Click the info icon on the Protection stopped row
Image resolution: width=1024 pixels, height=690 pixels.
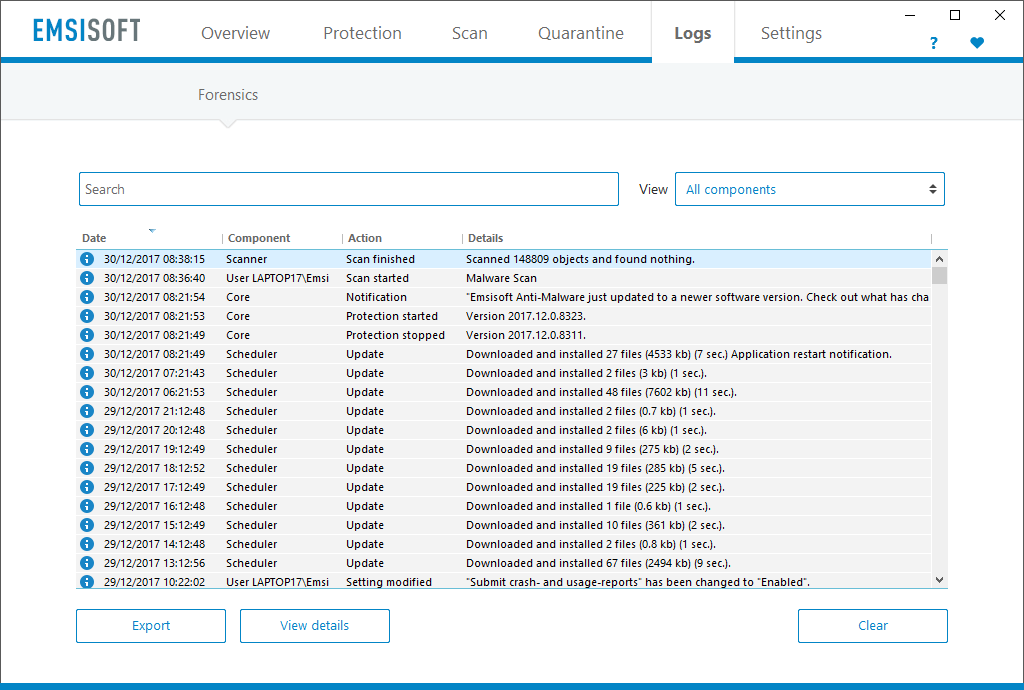click(87, 334)
